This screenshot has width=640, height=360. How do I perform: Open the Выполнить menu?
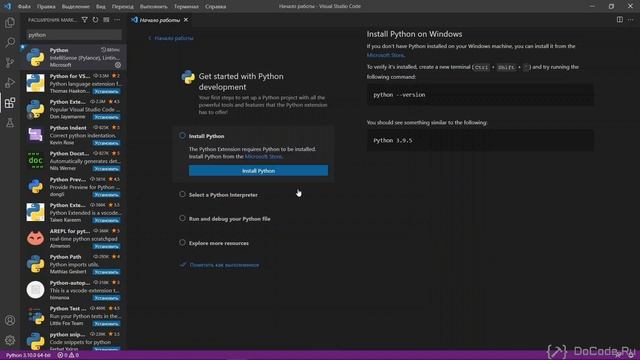click(x=153, y=7)
